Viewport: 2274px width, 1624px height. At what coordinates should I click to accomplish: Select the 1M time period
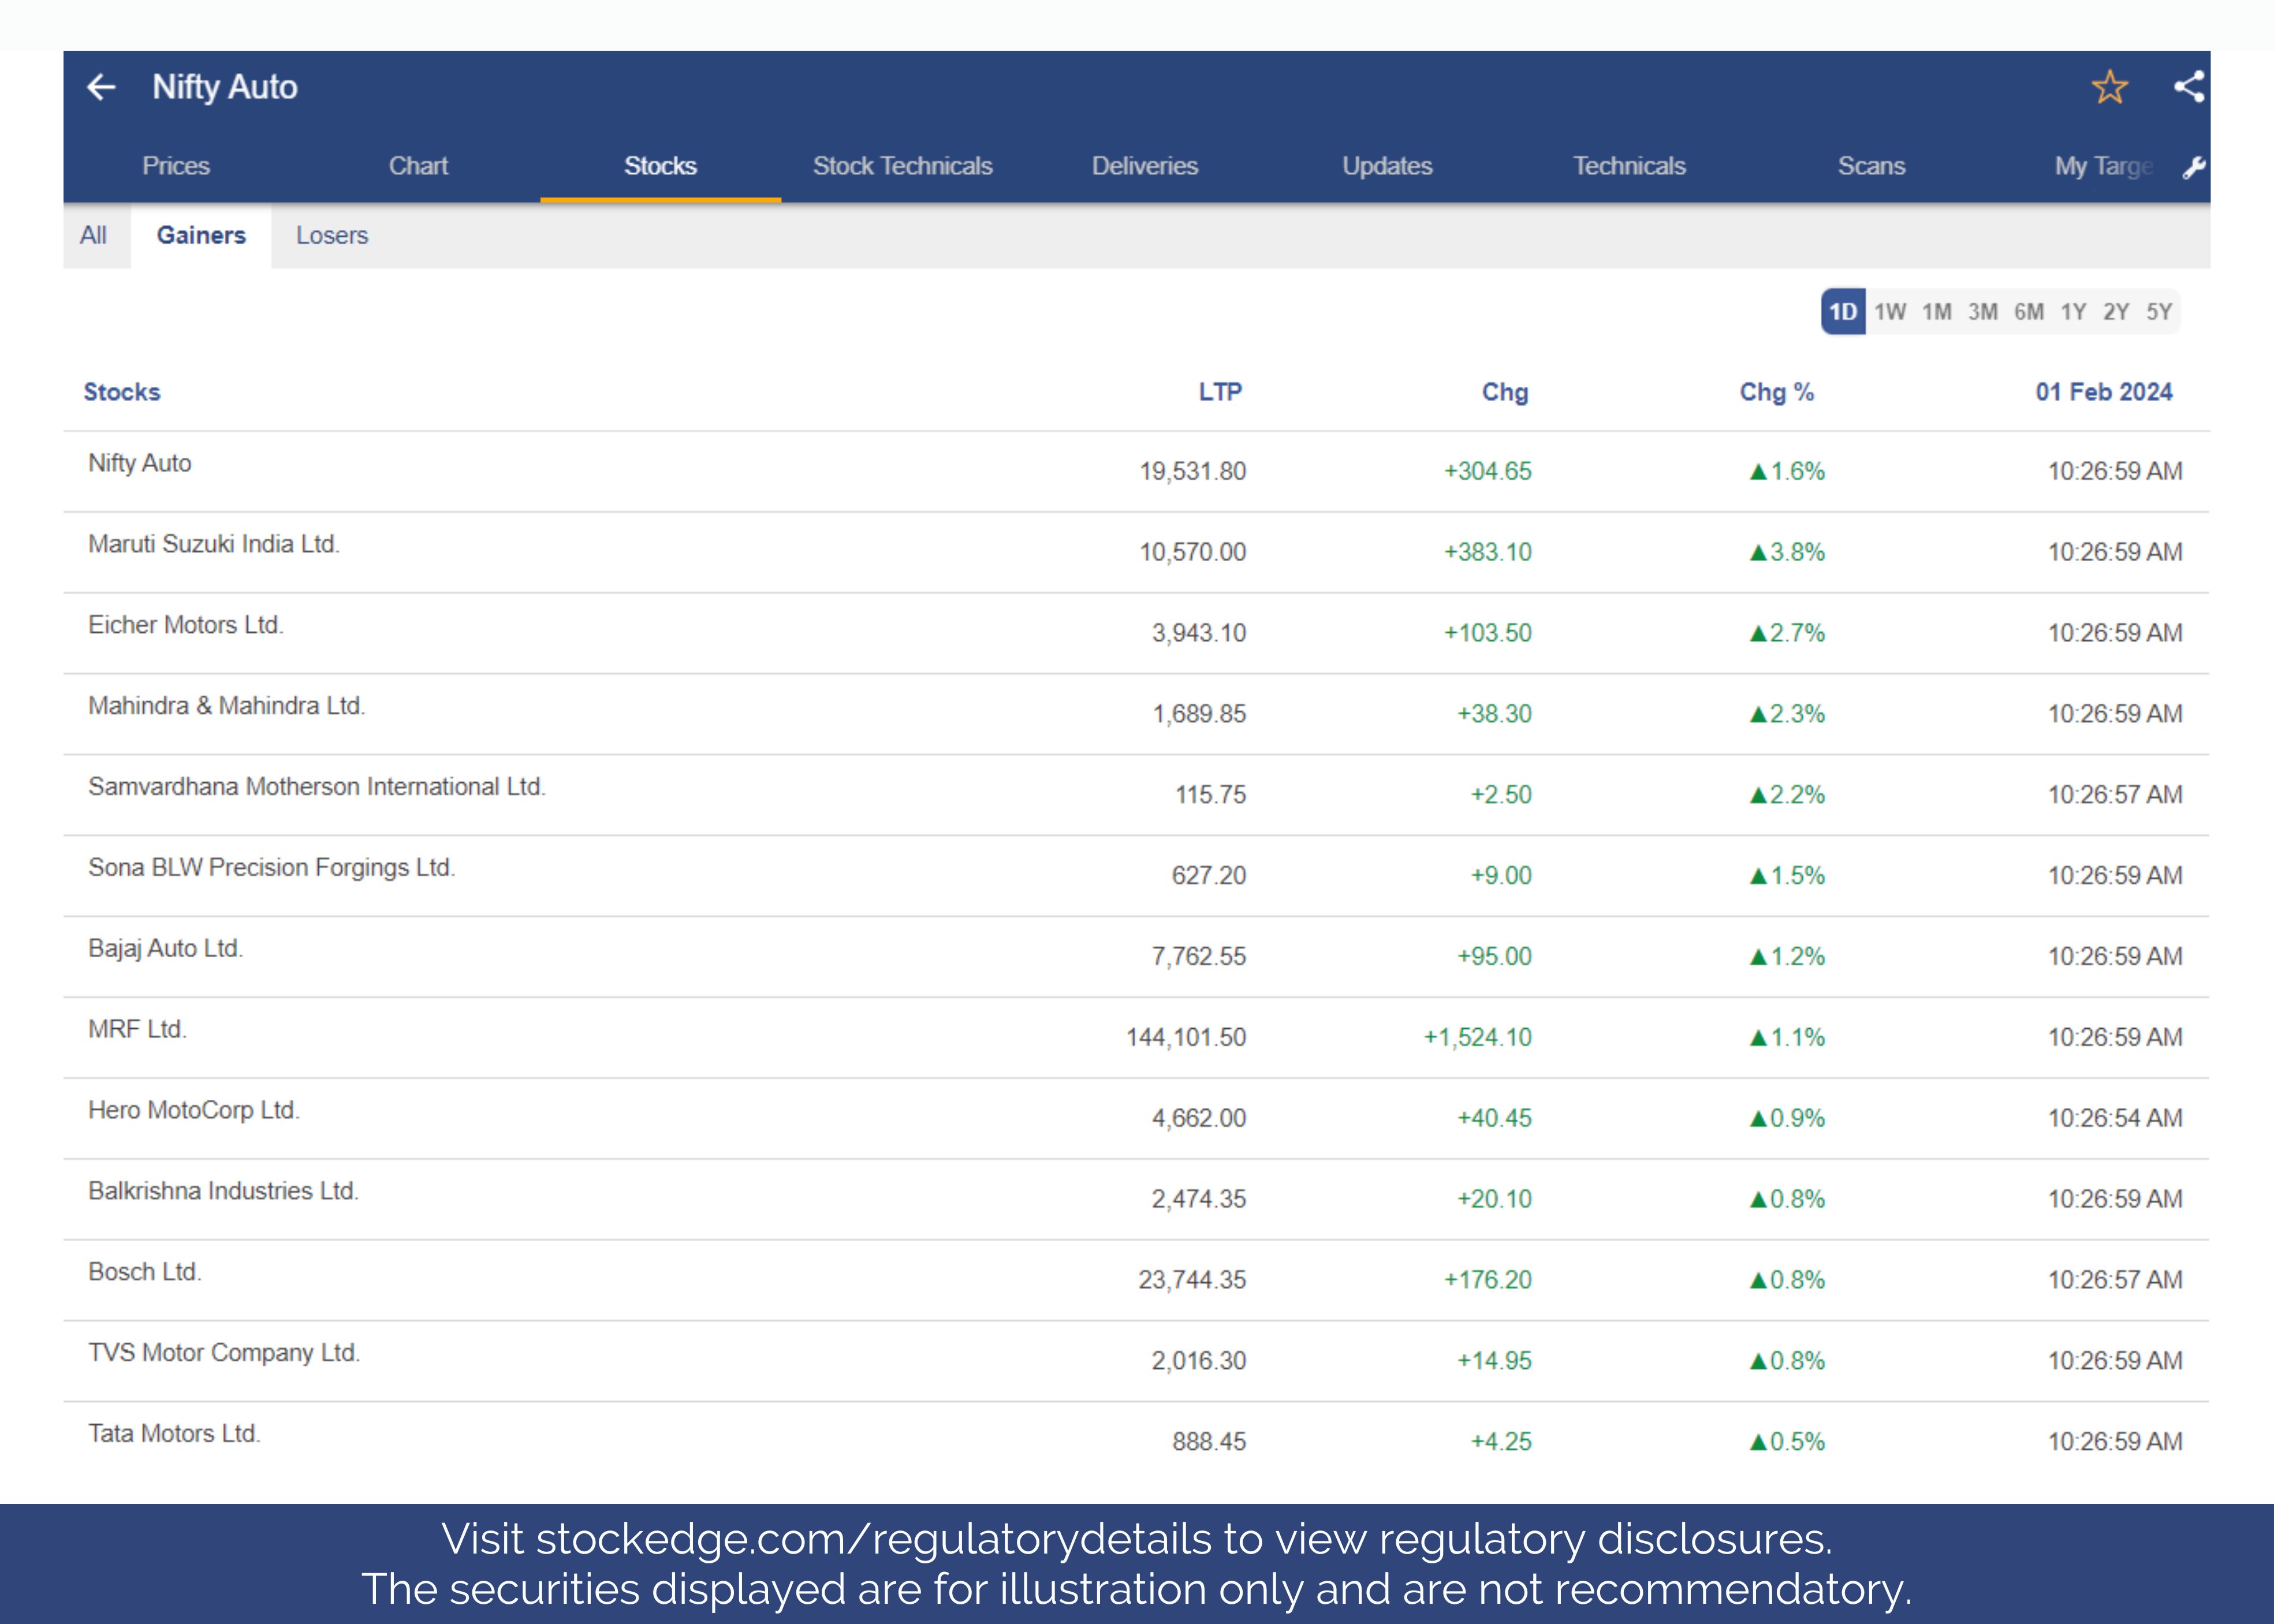point(1937,312)
